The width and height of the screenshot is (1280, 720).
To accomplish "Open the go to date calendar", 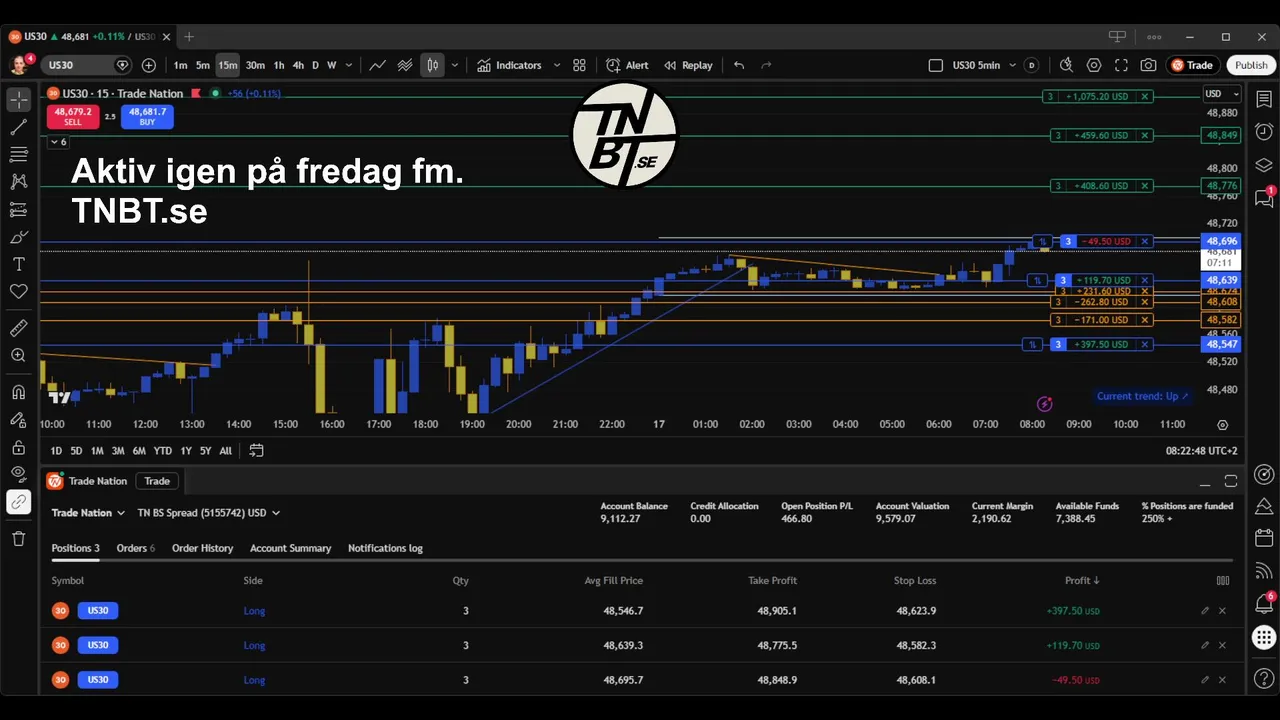I will pos(256,451).
